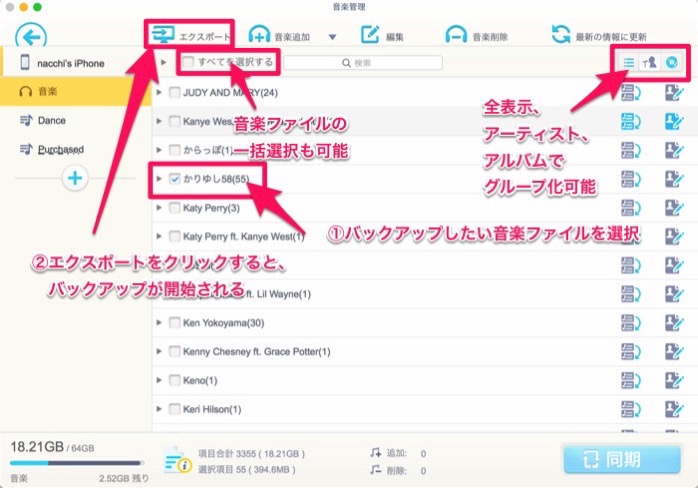Image resolution: width=698 pixels, height=488 pixels.
Task: Select the Purchased playlist in sidebar
Action: (x=60, y=149)
